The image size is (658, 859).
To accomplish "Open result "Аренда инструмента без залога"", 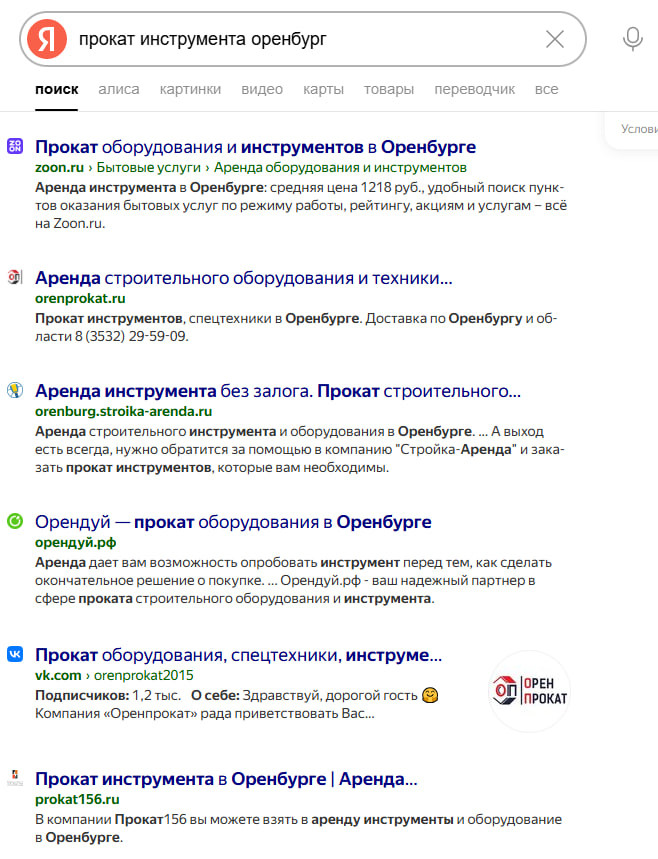I will click(278, 391).
